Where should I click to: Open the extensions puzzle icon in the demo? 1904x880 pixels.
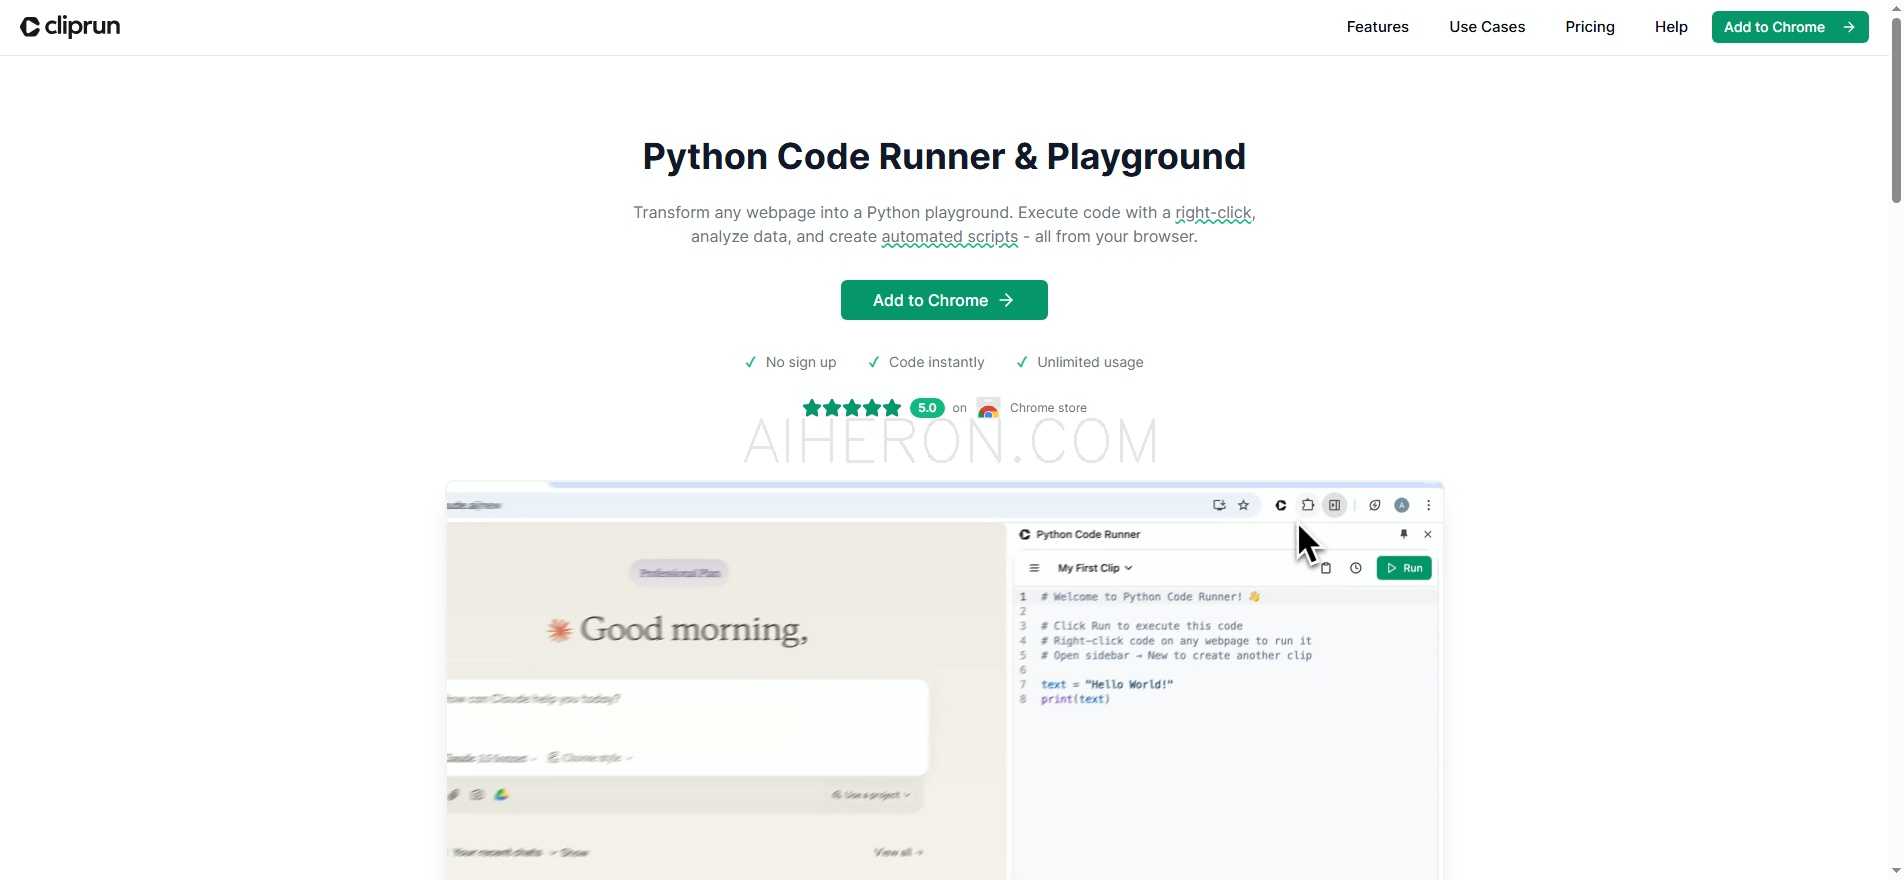tap(1307, 506)
